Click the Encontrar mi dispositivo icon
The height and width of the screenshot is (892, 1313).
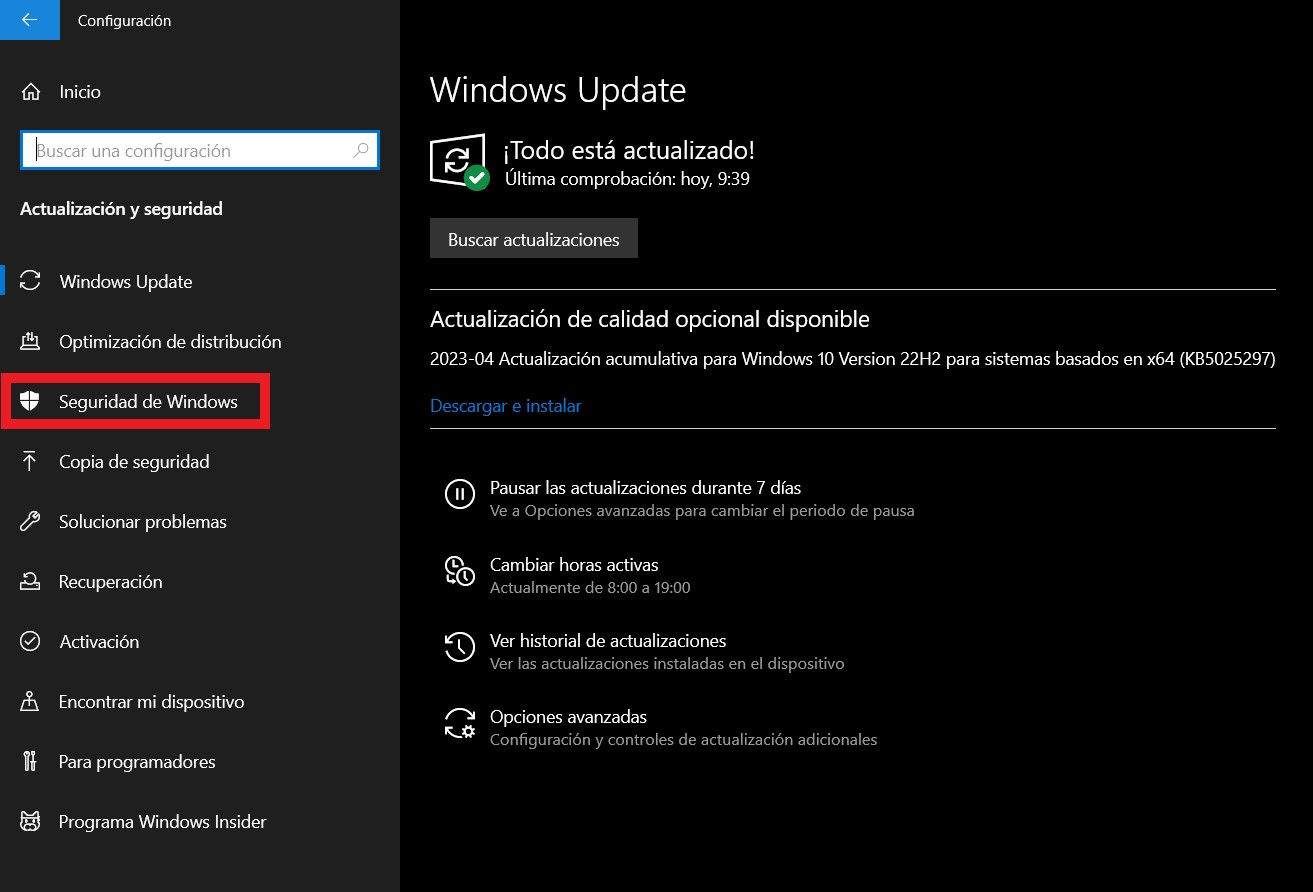30,701
